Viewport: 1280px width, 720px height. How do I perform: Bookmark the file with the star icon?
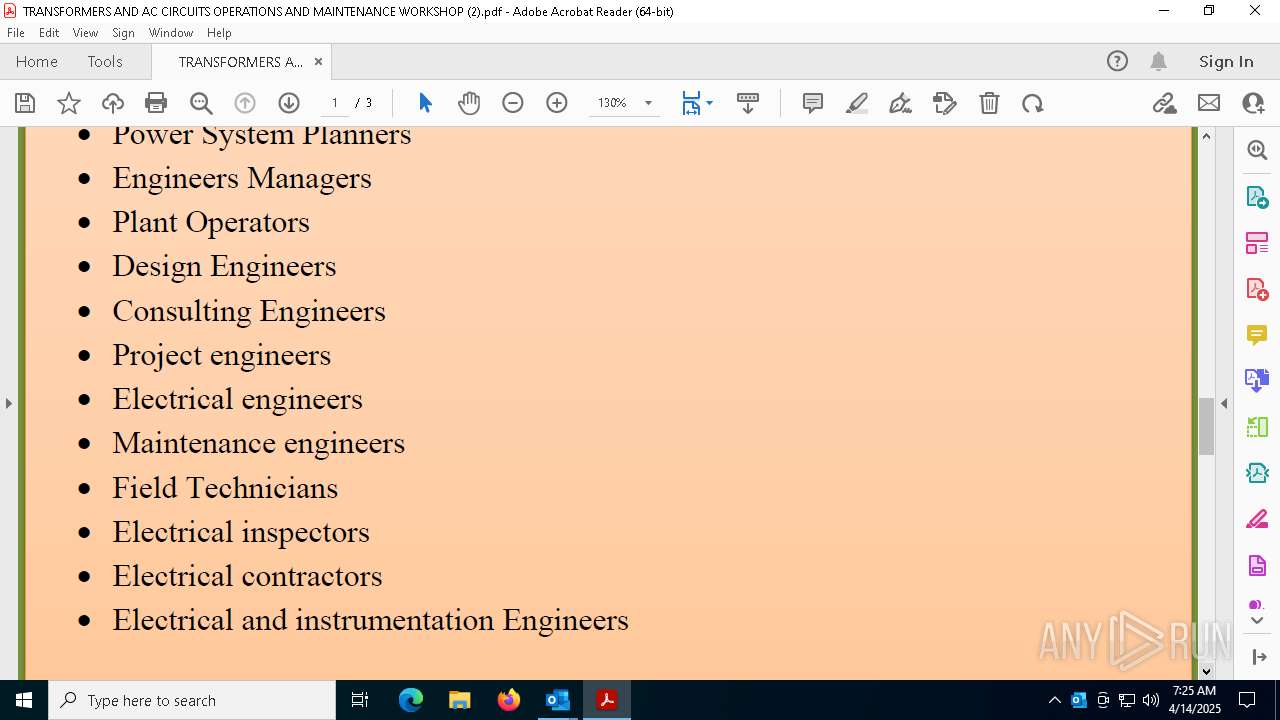pyautogui.click(x=69, y=103)
